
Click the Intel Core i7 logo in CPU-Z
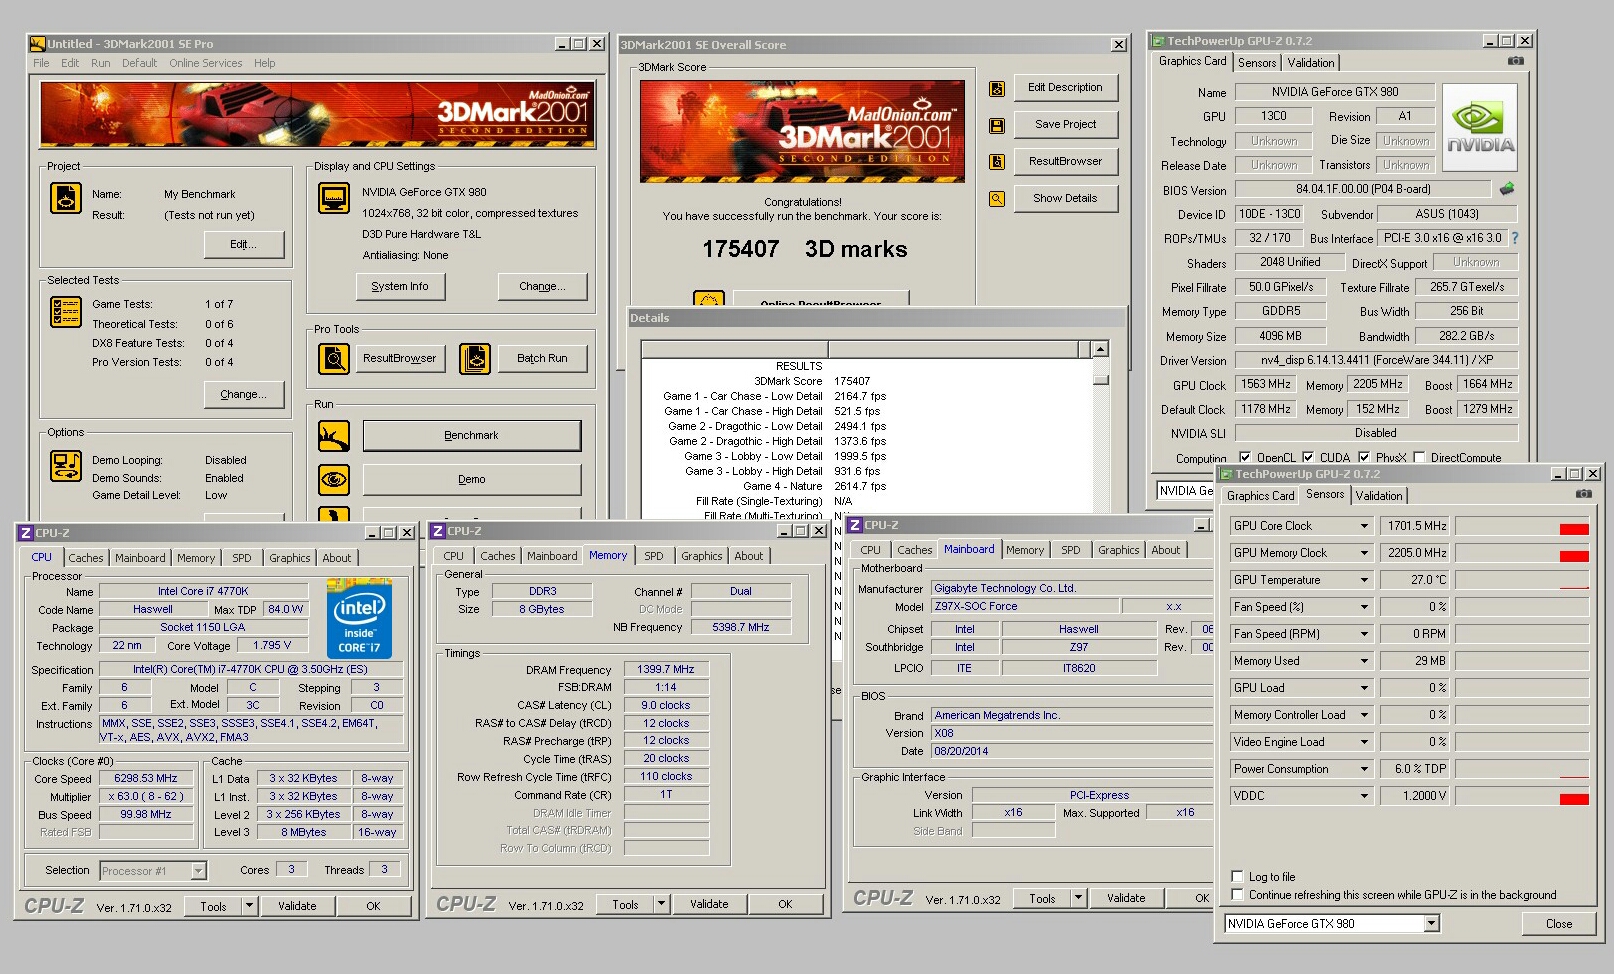click(359, 618)
